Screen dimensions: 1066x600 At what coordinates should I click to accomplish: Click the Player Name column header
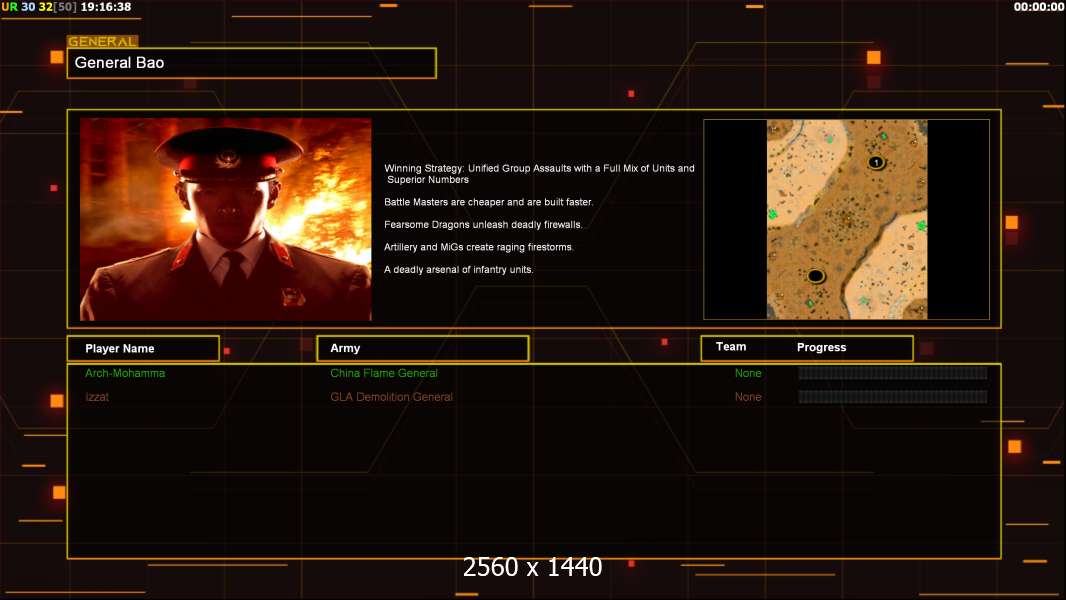point(143,349)
